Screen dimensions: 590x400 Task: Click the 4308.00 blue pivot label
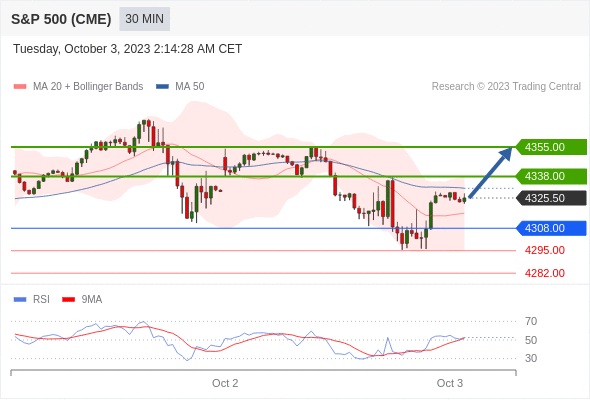[551, 228]
